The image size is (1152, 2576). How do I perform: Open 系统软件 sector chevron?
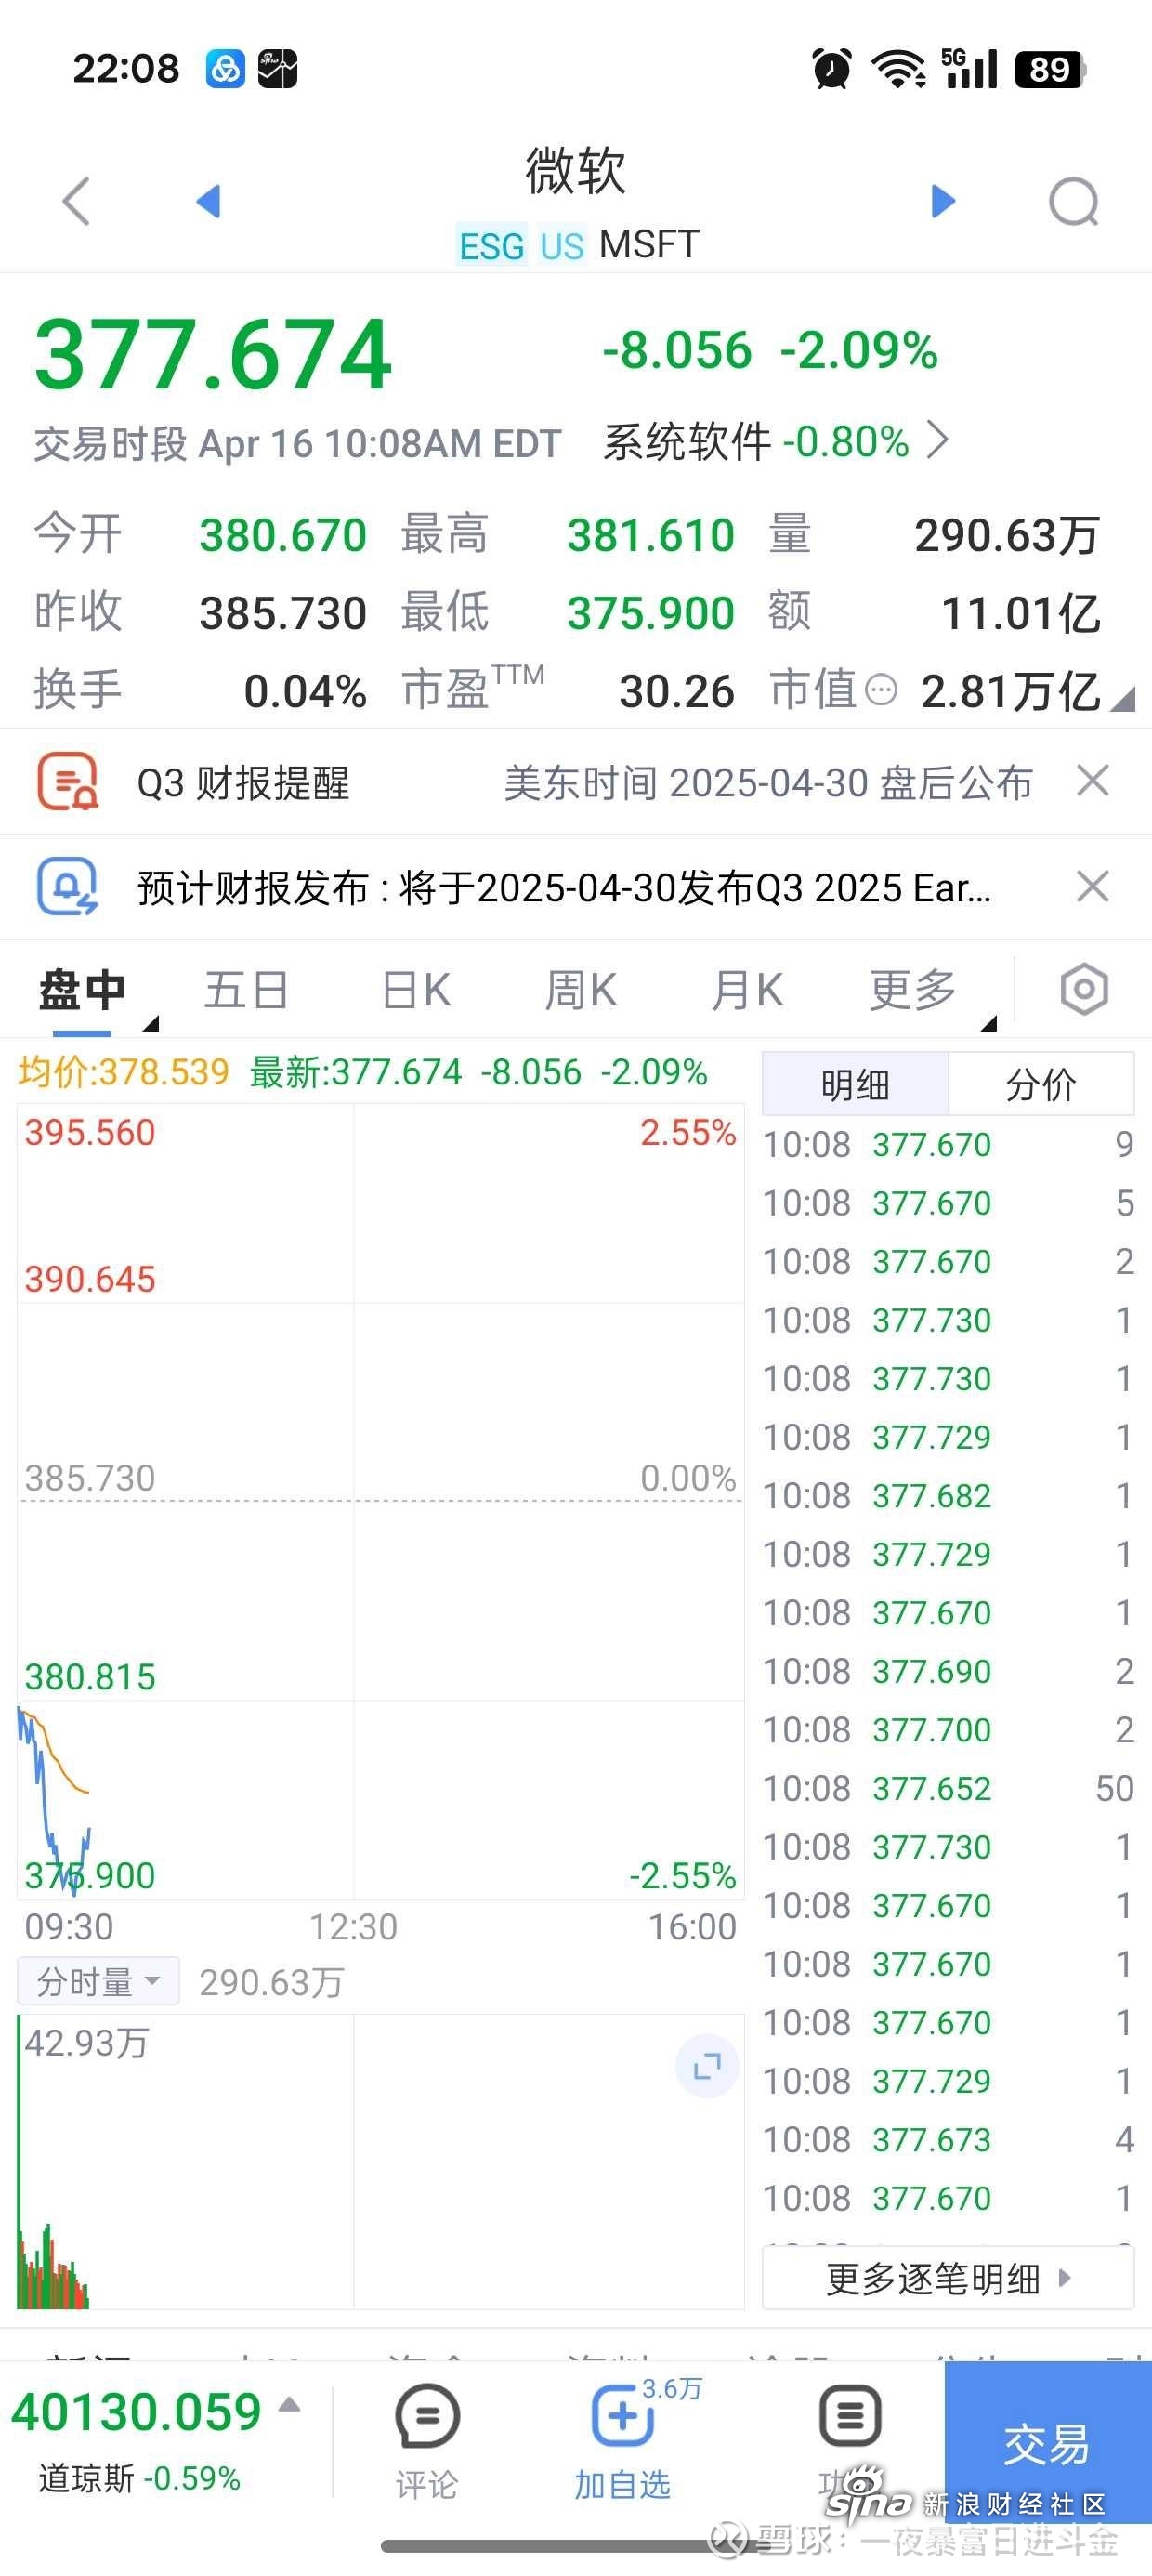click(937, 440)
